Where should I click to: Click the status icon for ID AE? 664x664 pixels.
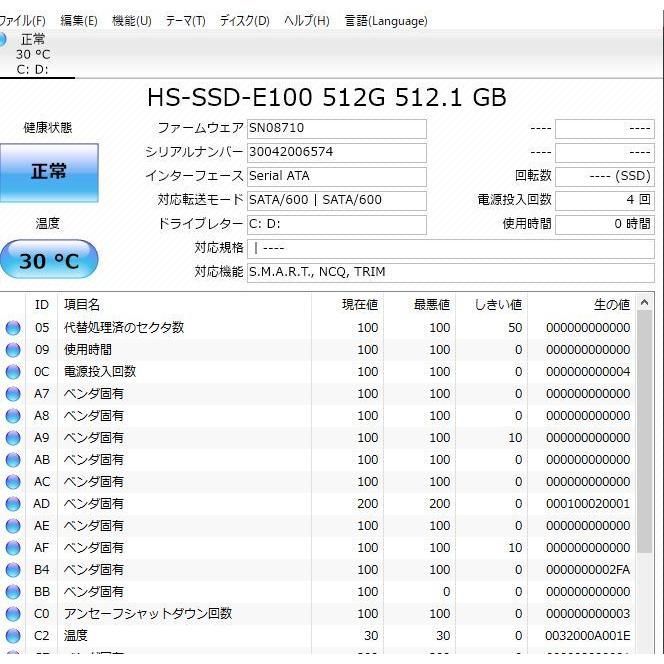click(x=13, y=526)
